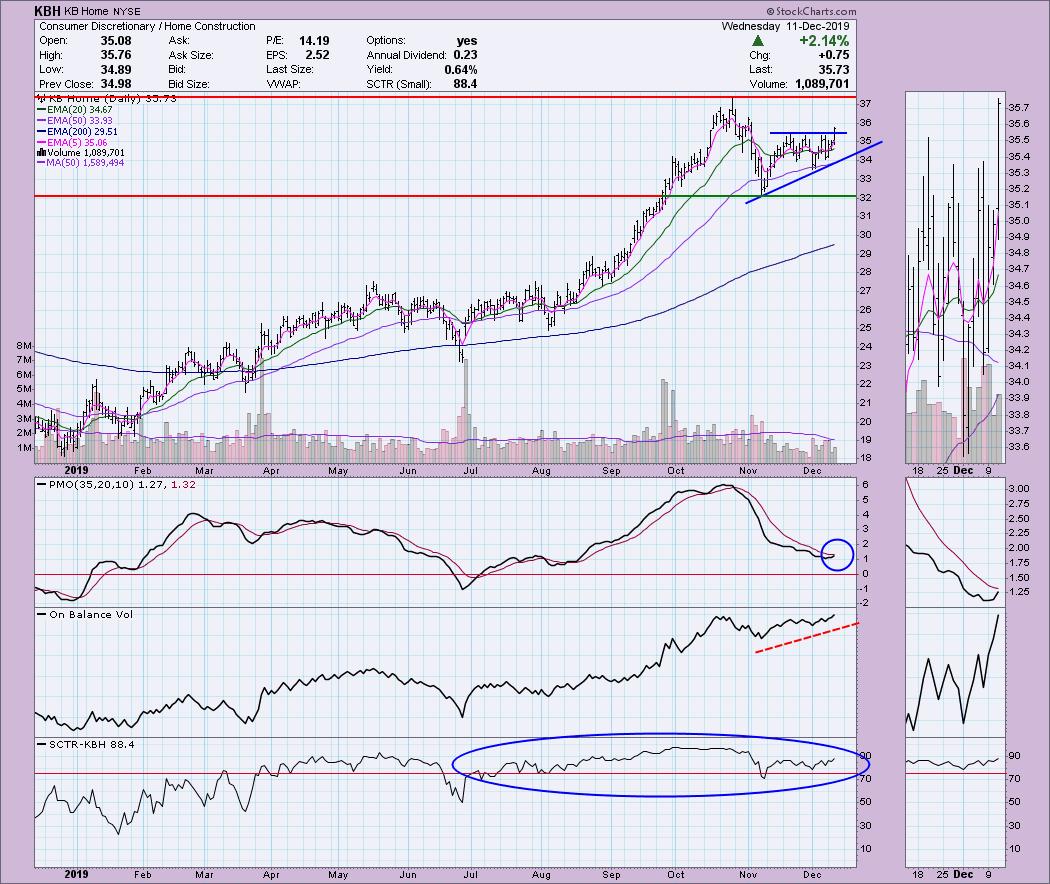This screenshot has width=1050, height=884.
Task: Click the 3.00 label on the zoomed PMO axis
Action: (1019, 488)
